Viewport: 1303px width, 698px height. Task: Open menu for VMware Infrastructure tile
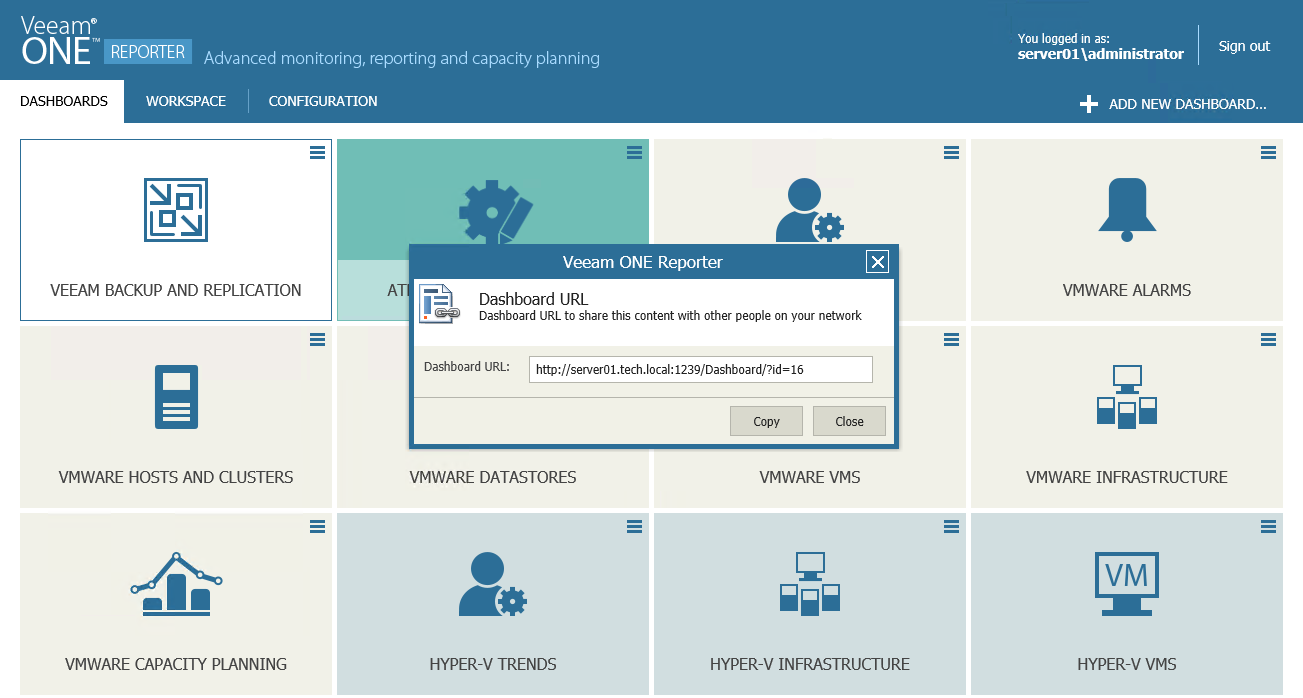1268,339
